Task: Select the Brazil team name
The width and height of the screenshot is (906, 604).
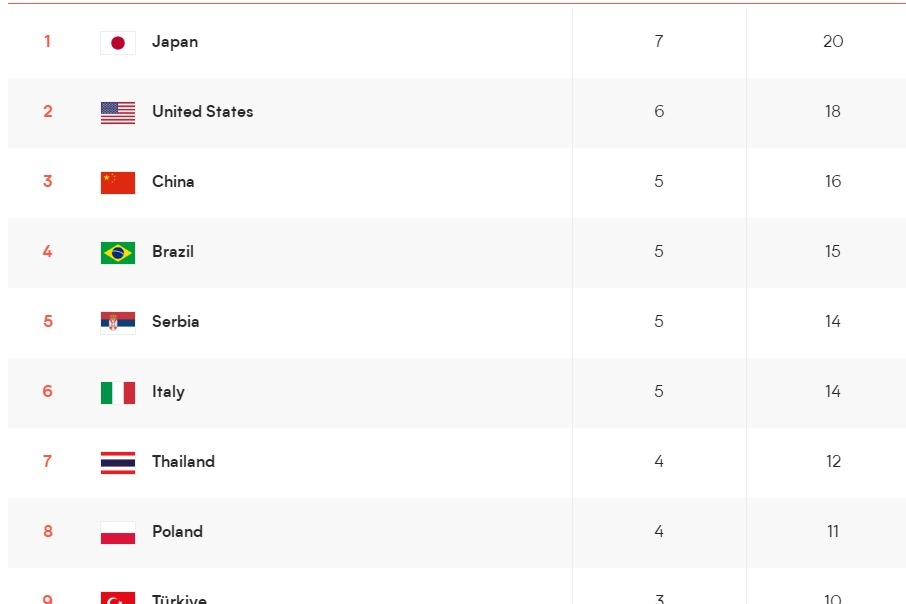Action: (x=173, y=251)
